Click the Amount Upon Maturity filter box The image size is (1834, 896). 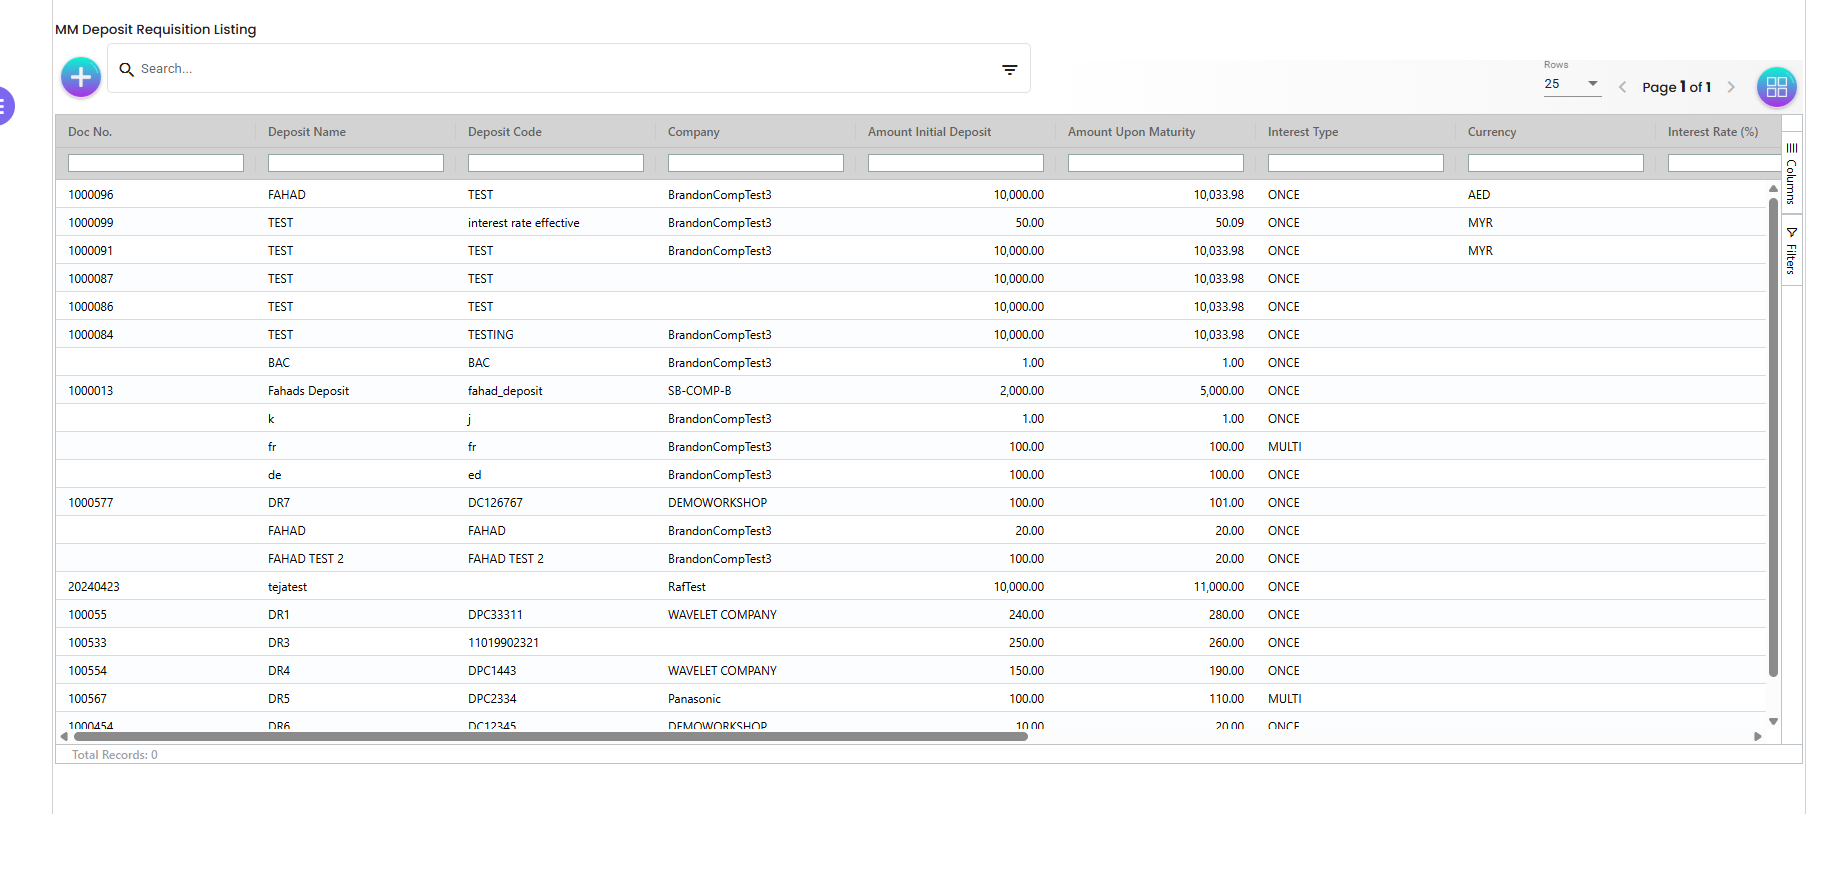pyautogui.click(x=1156, y=163)
